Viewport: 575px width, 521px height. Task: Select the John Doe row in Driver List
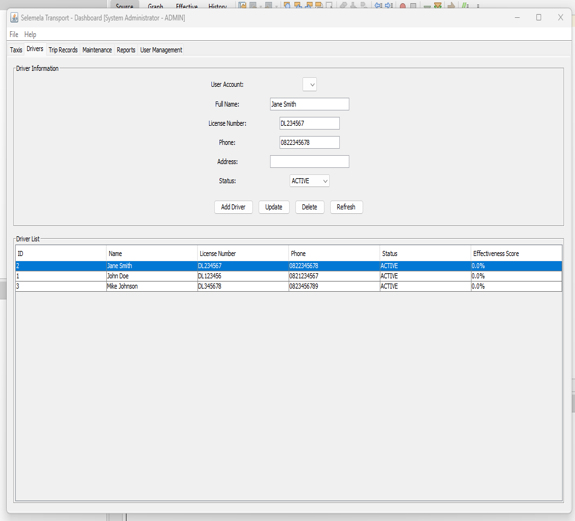coord(289,276)
